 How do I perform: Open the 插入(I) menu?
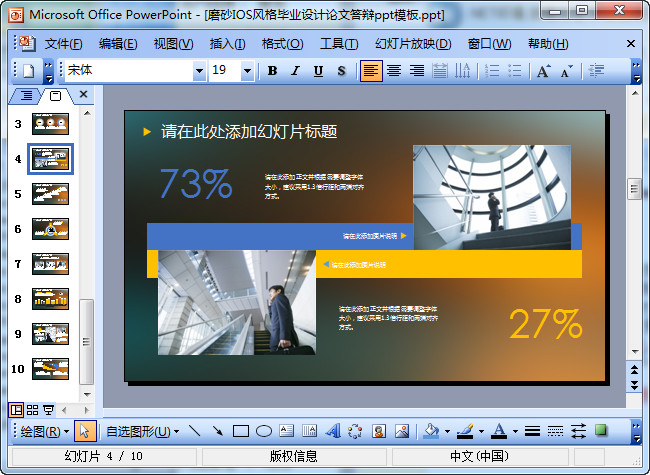tap(227, 44)
